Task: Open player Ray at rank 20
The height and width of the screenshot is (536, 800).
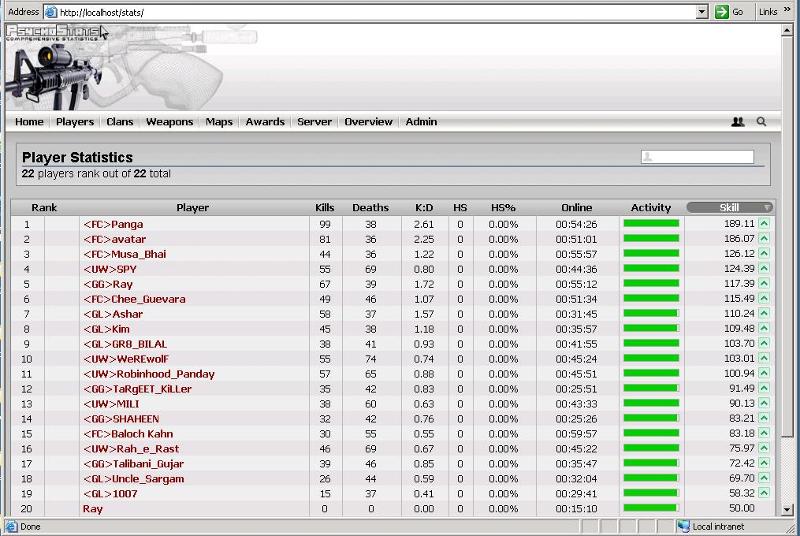Action: (x=92, y=508)
